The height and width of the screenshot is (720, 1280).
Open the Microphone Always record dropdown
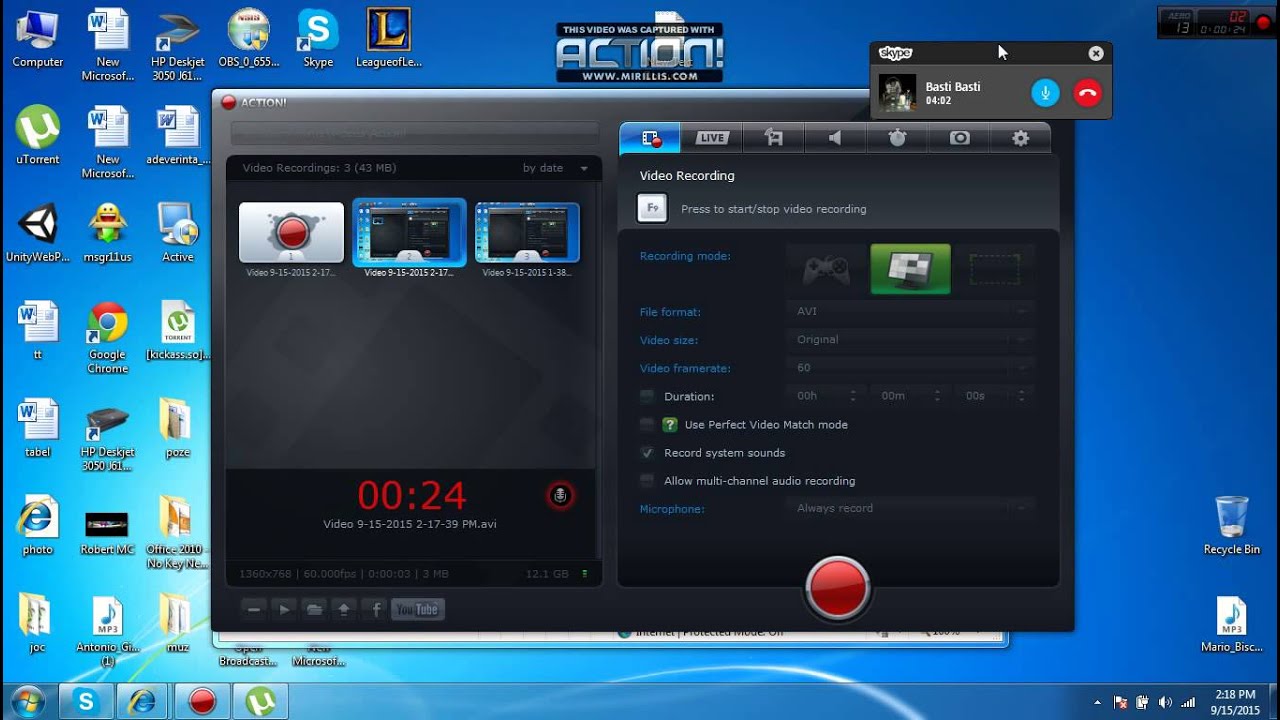909,508
